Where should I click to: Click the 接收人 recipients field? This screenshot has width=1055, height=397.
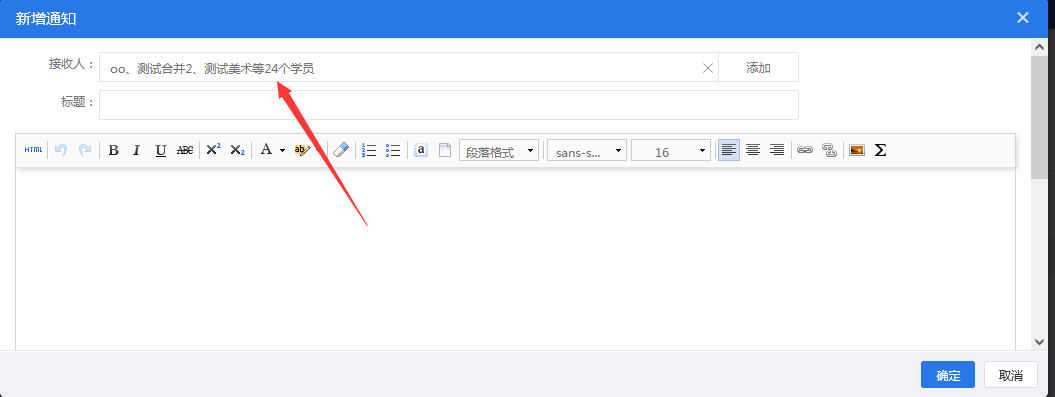pos(409,67)
